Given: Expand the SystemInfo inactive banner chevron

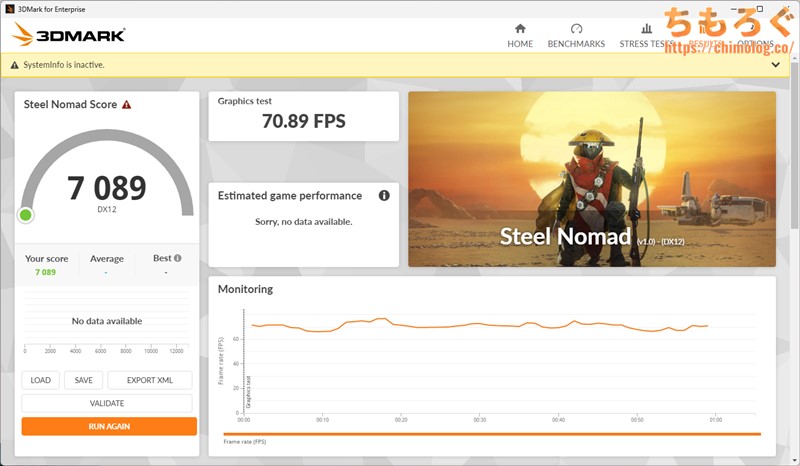Looking at the screenshot, I should (x=775, y=65).
